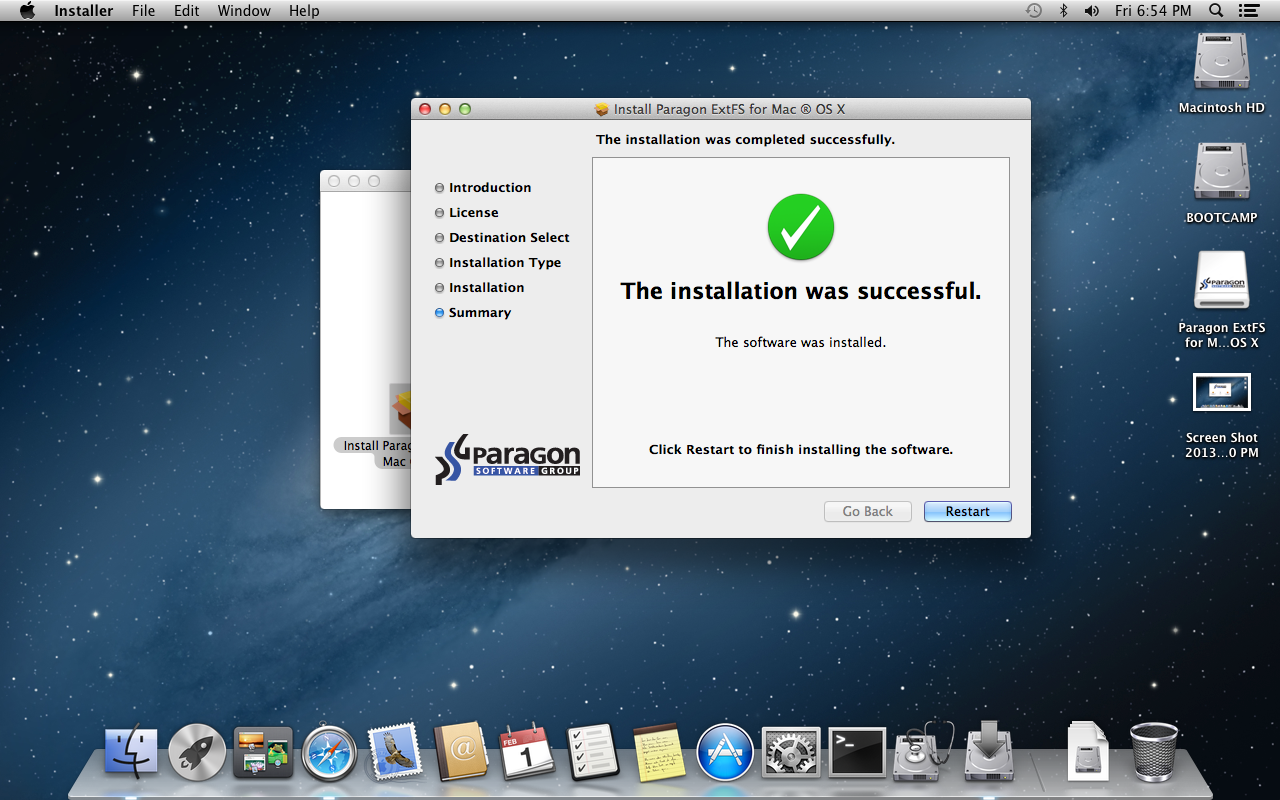Open the Window menu
Image resolution: width=1280 pixels, height=800 pixels.
click(x=244, y=11)
